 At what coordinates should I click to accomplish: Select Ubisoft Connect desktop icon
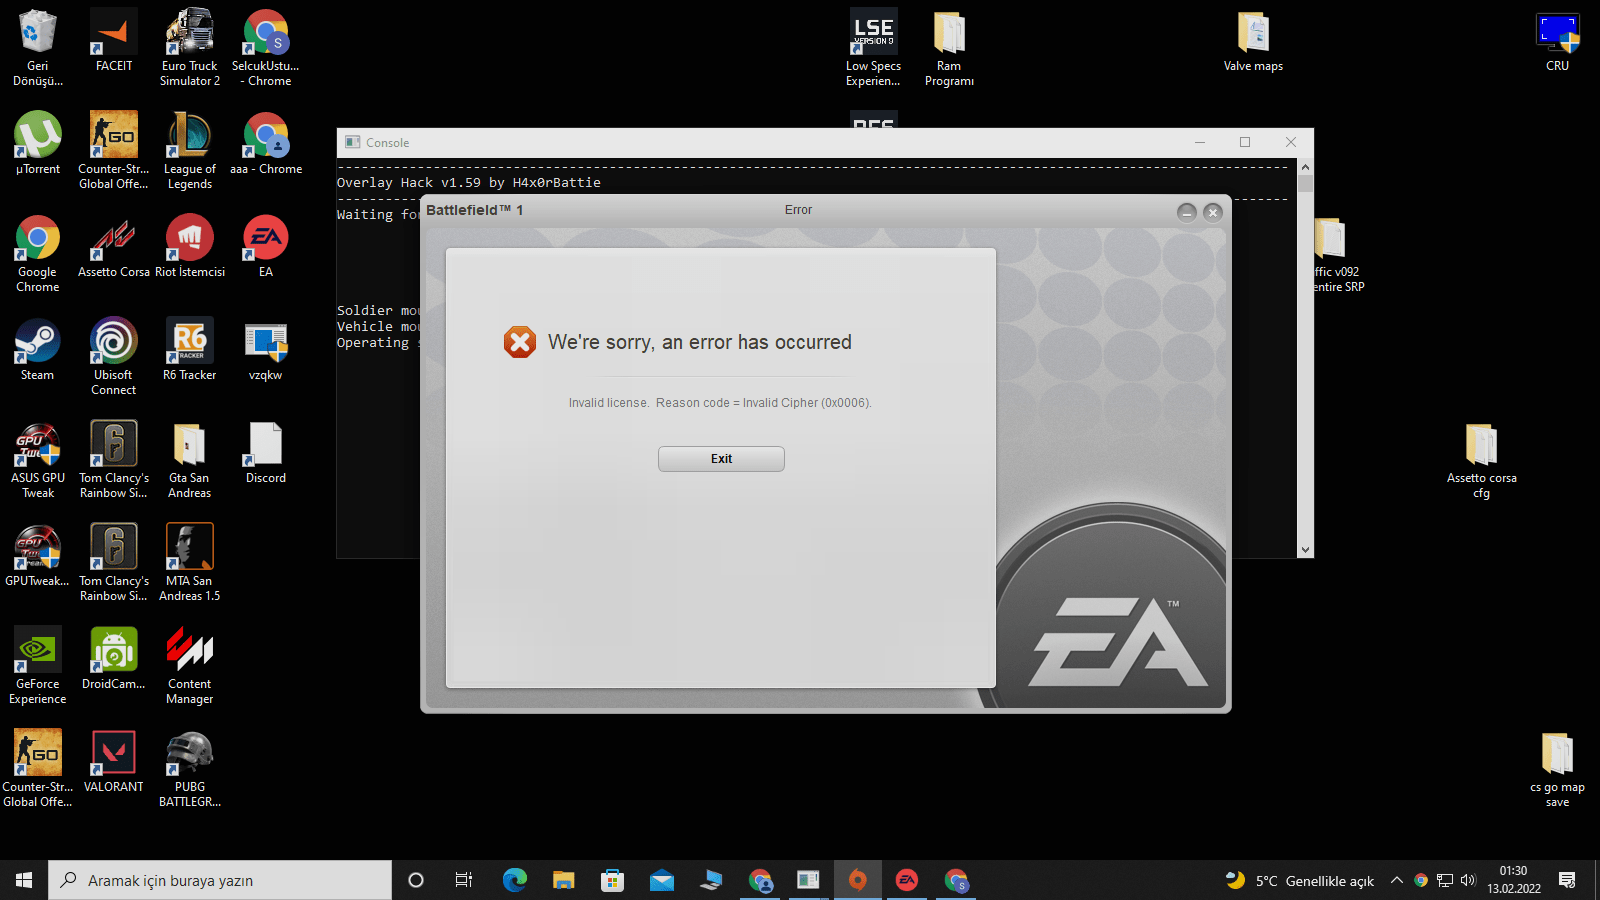tap(114, 356)
